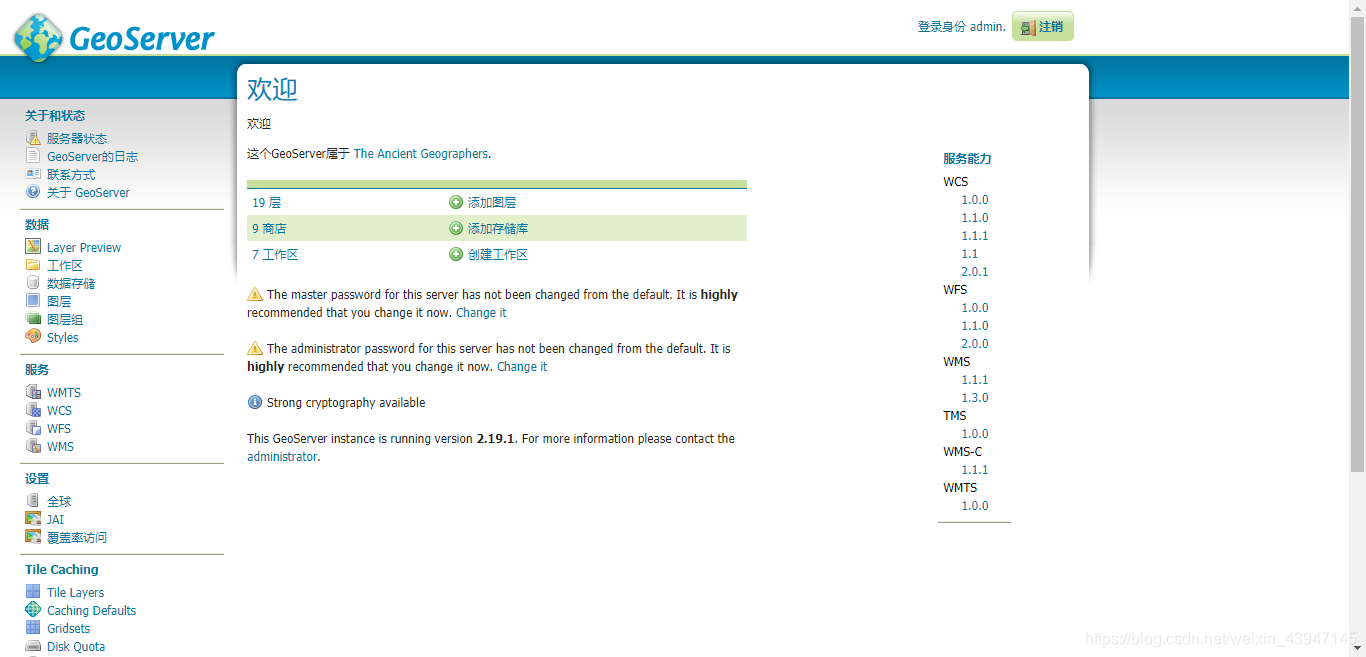
Task: Open the 19 层 layers count link
Action: point(267,202)
